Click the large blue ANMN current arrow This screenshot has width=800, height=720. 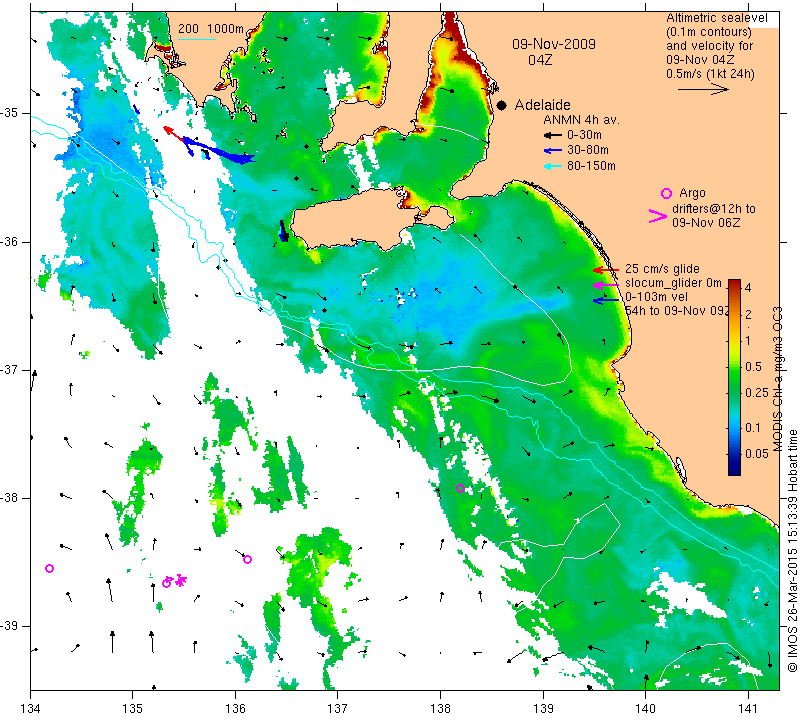[219, 151]
